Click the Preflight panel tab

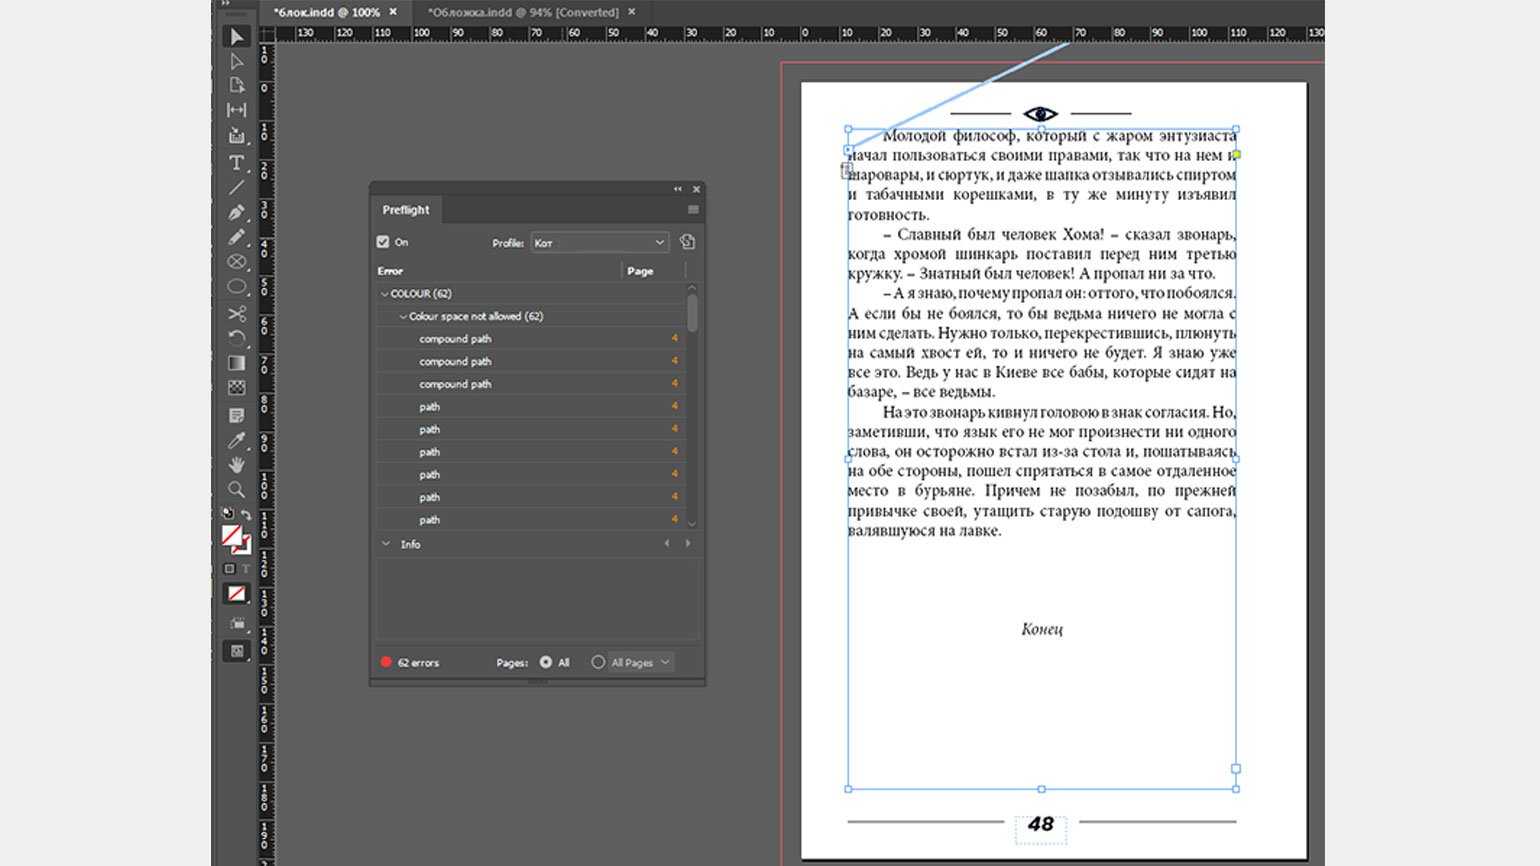tap(405, 210)
